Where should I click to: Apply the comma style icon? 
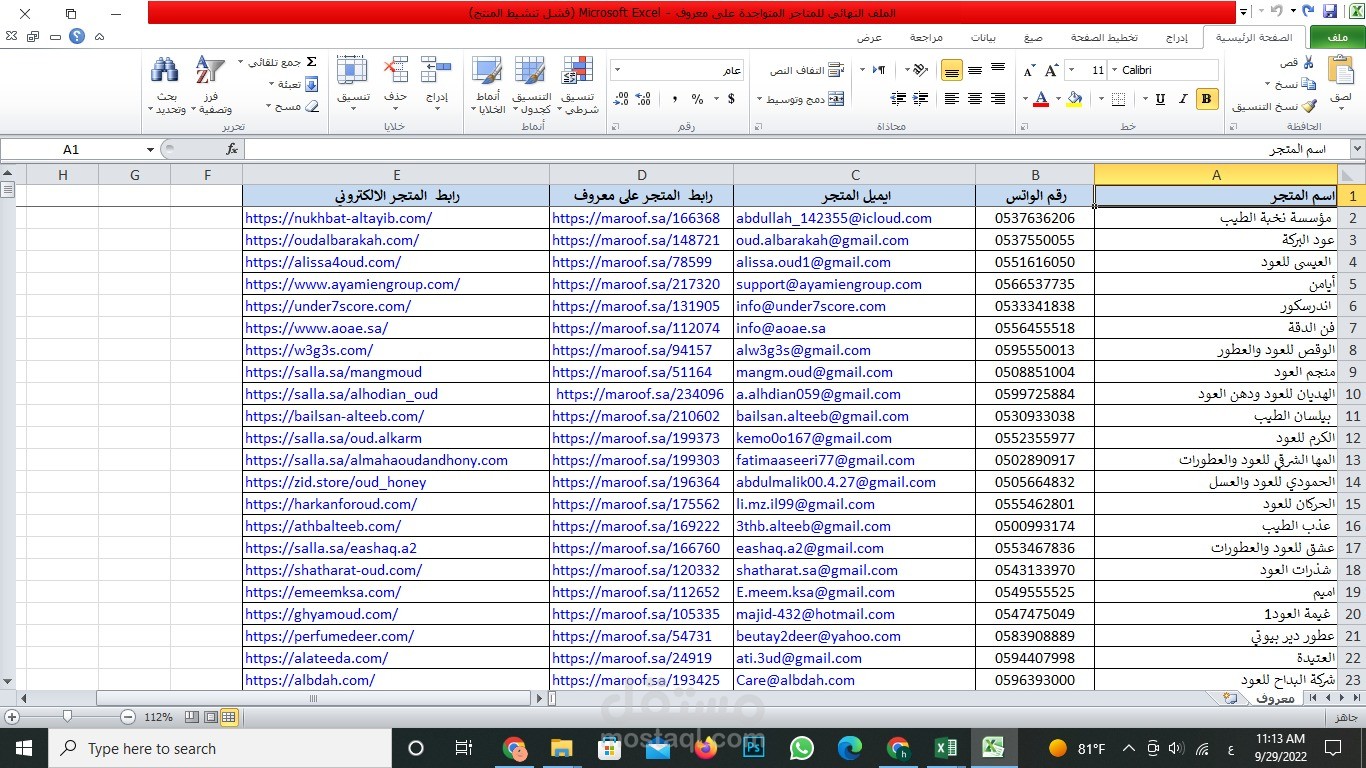point(675,99)
